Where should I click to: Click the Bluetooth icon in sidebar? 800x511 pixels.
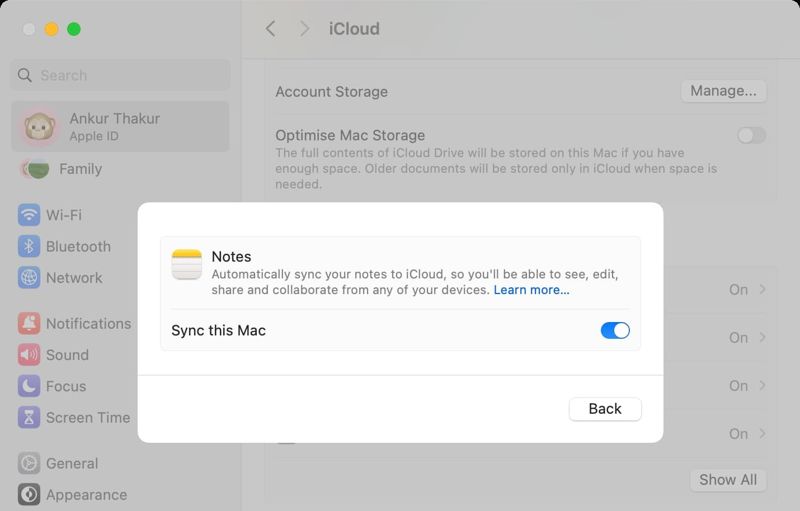point(29,246)
